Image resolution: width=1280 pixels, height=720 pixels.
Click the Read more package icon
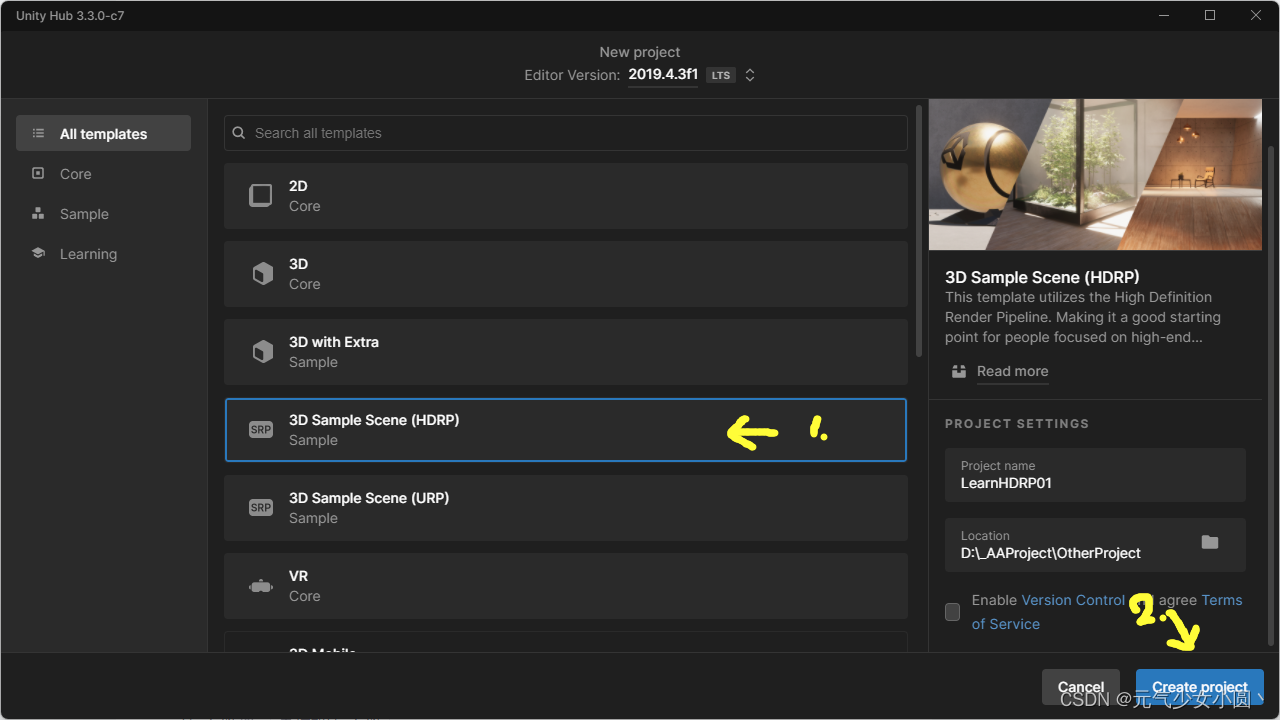coord(959,371)
